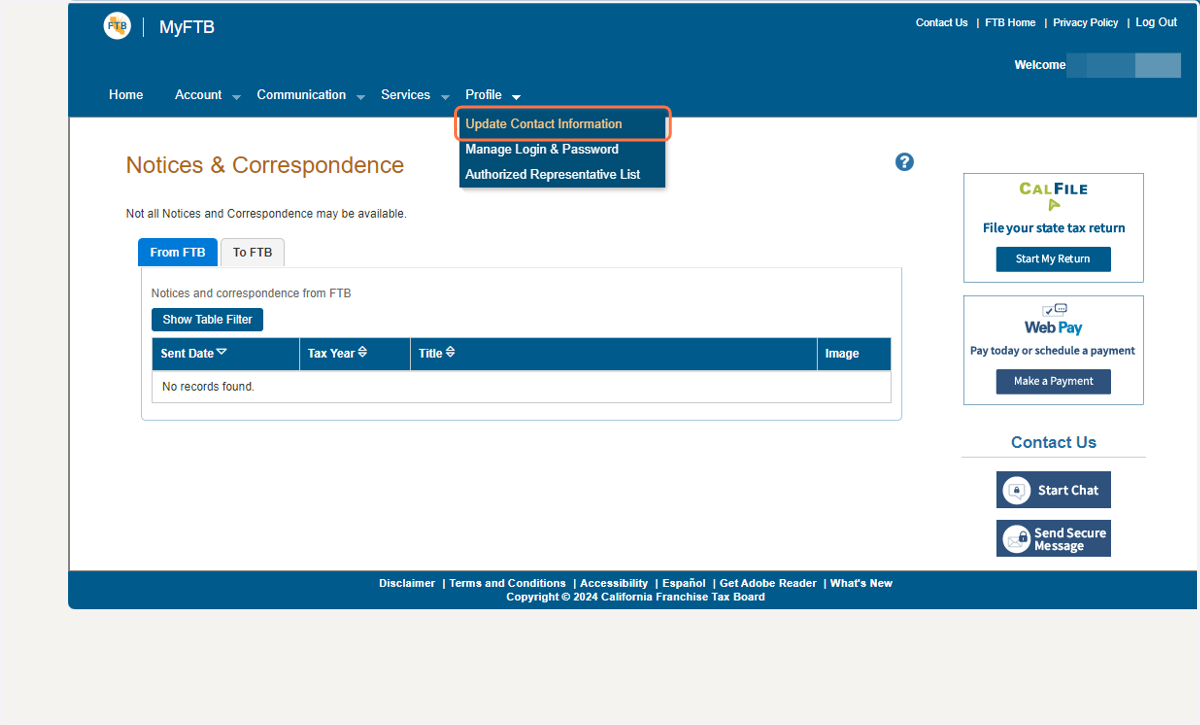Switch to the Español link
Screen dimensions: 1200x725
click(x=684, y=583)
